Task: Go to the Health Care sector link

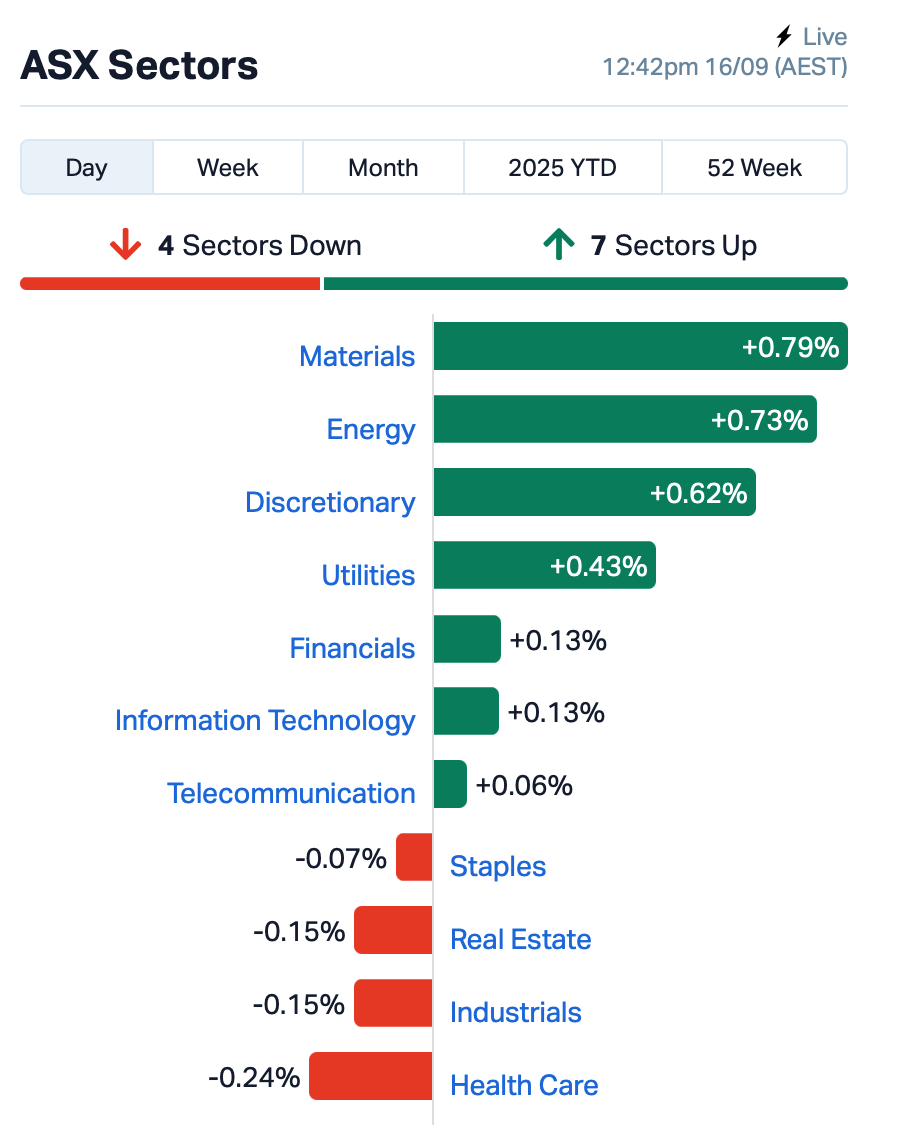Action: click(524, 1085)
